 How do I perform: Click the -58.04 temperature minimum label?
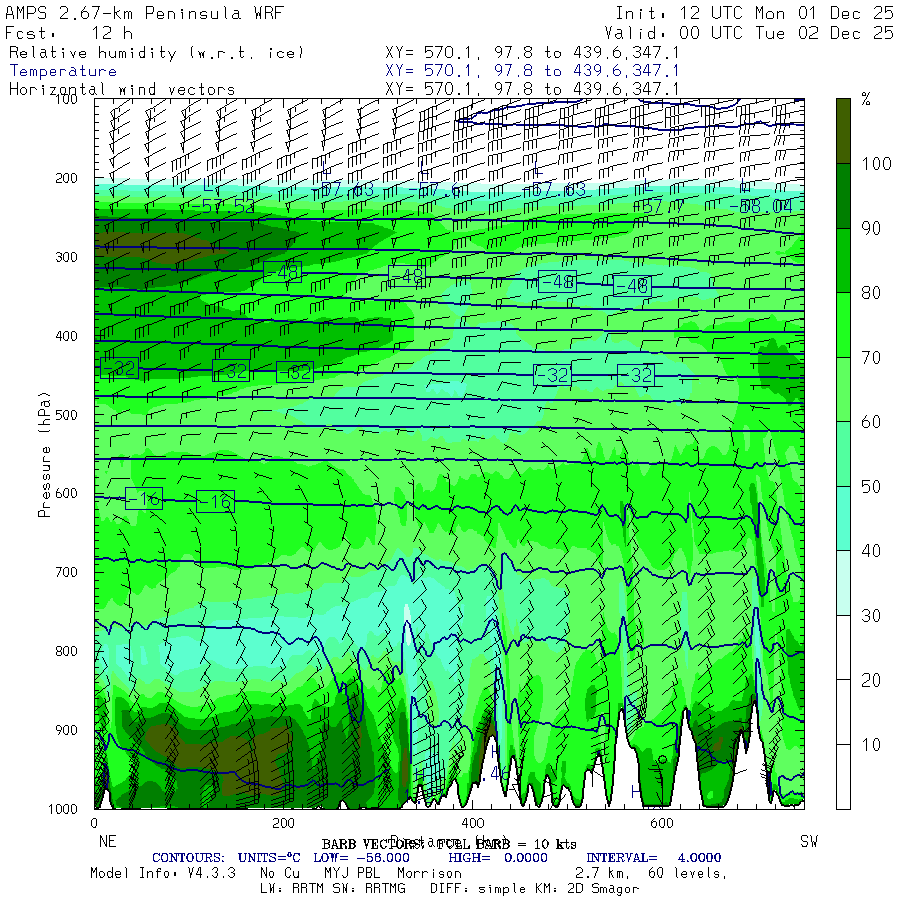(761, 206)
